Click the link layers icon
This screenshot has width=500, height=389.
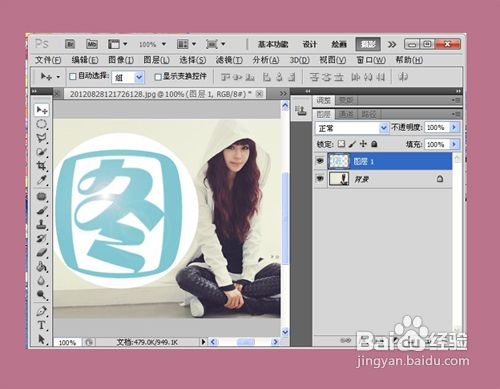(345, 340)
